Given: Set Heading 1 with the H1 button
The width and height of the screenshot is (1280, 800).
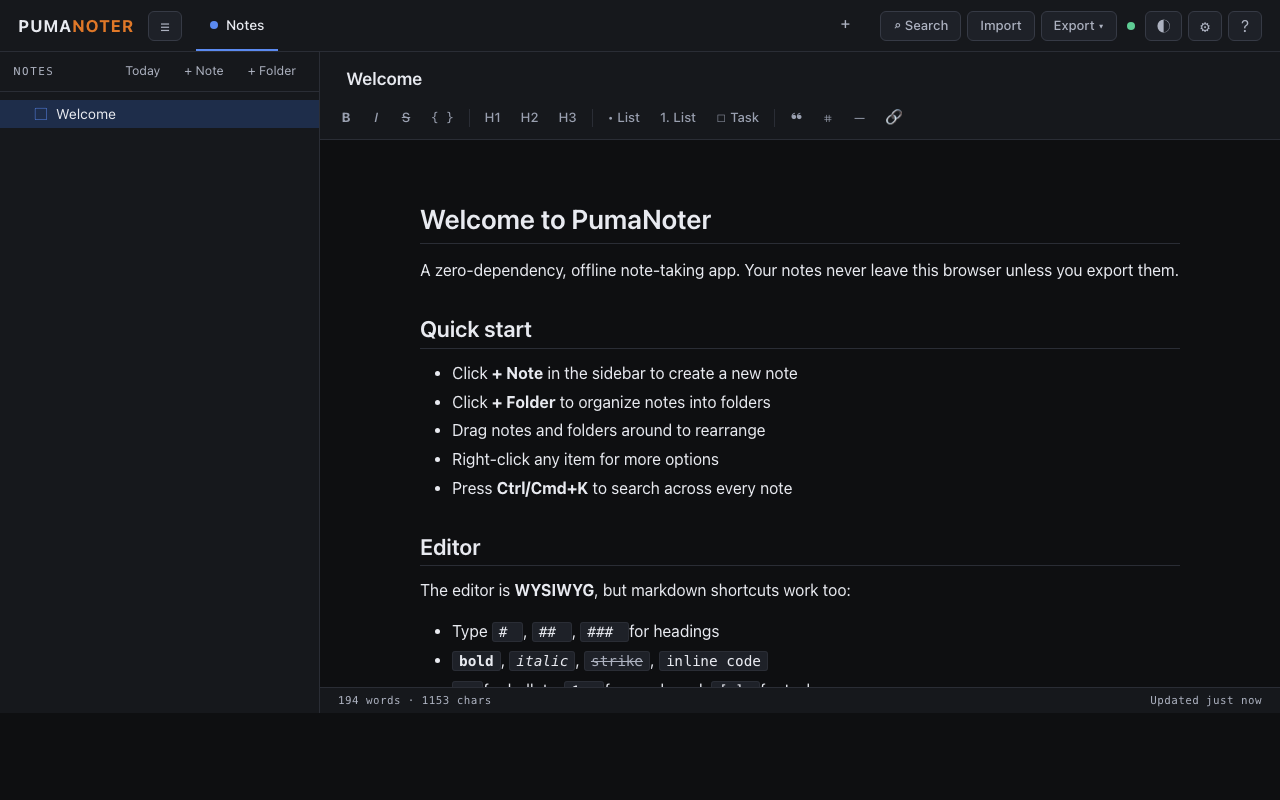Looking at the screenshot, I should [493, 118].
